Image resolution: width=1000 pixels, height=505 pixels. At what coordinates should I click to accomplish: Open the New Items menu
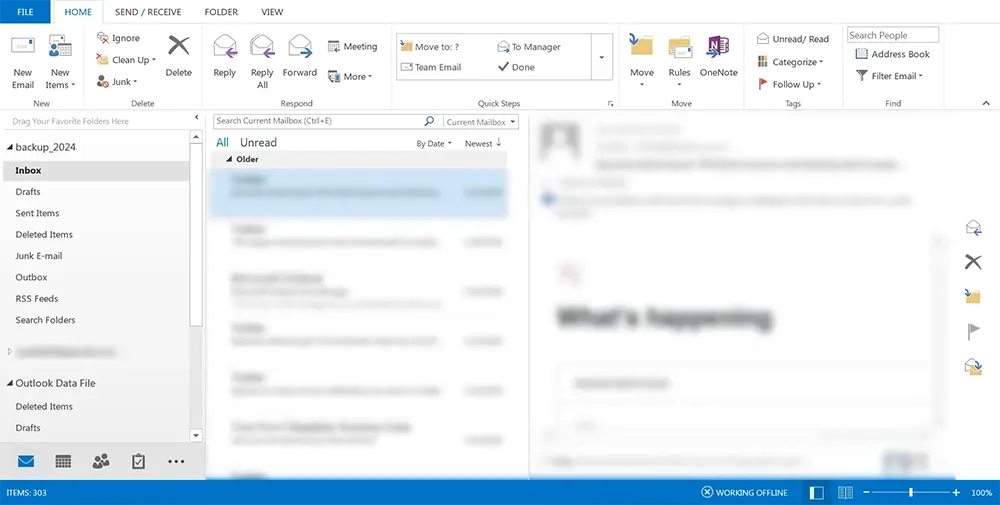tap(60, 62)
